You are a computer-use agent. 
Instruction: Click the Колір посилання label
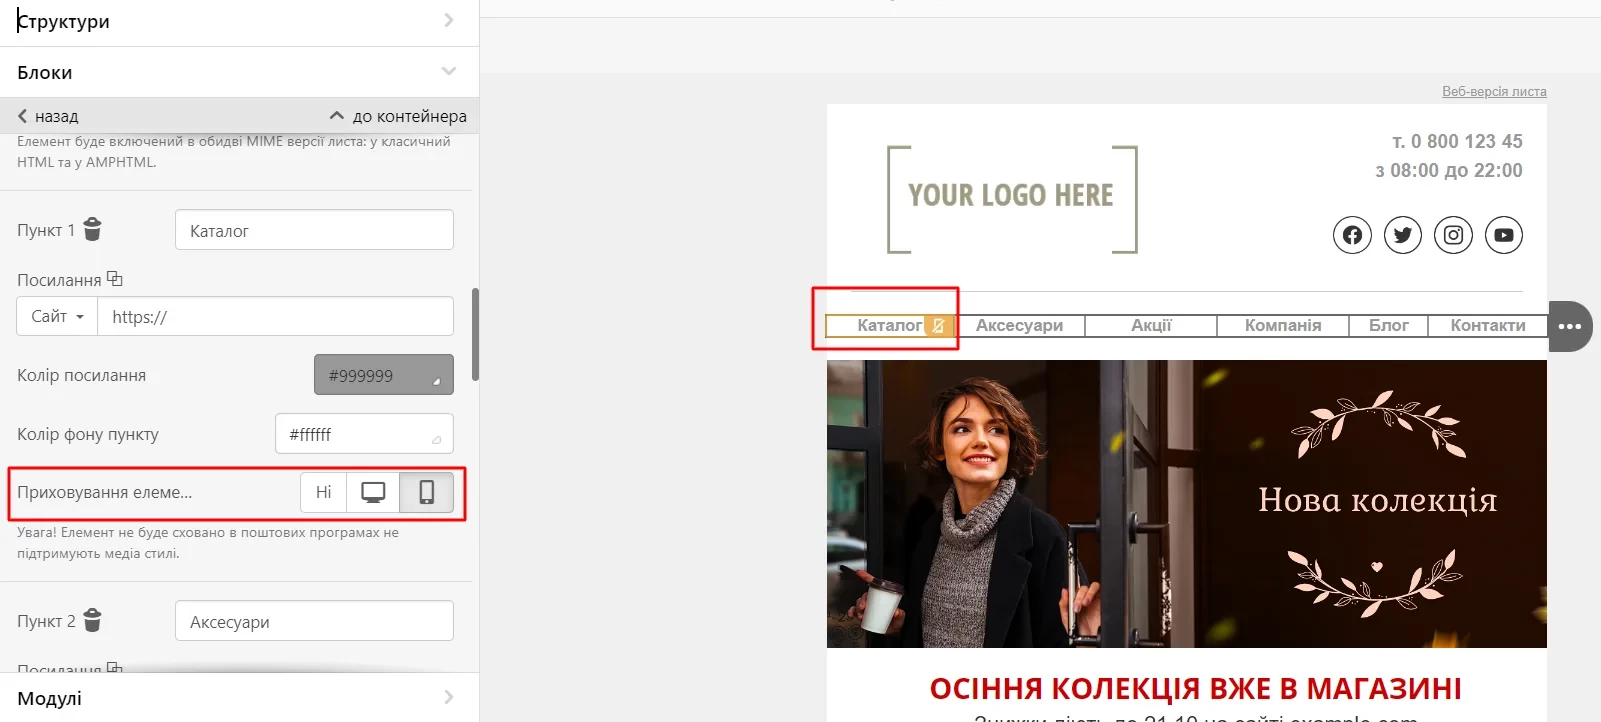tap(81, 375)
